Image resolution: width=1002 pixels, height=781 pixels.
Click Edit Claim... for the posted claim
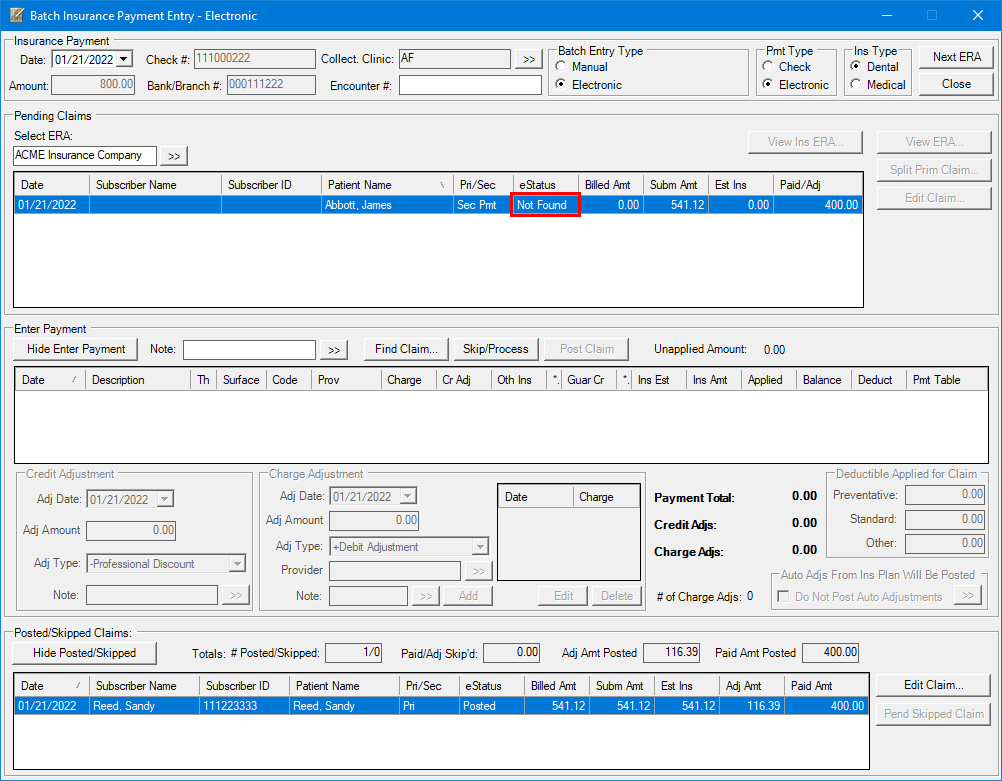(933, 685)
